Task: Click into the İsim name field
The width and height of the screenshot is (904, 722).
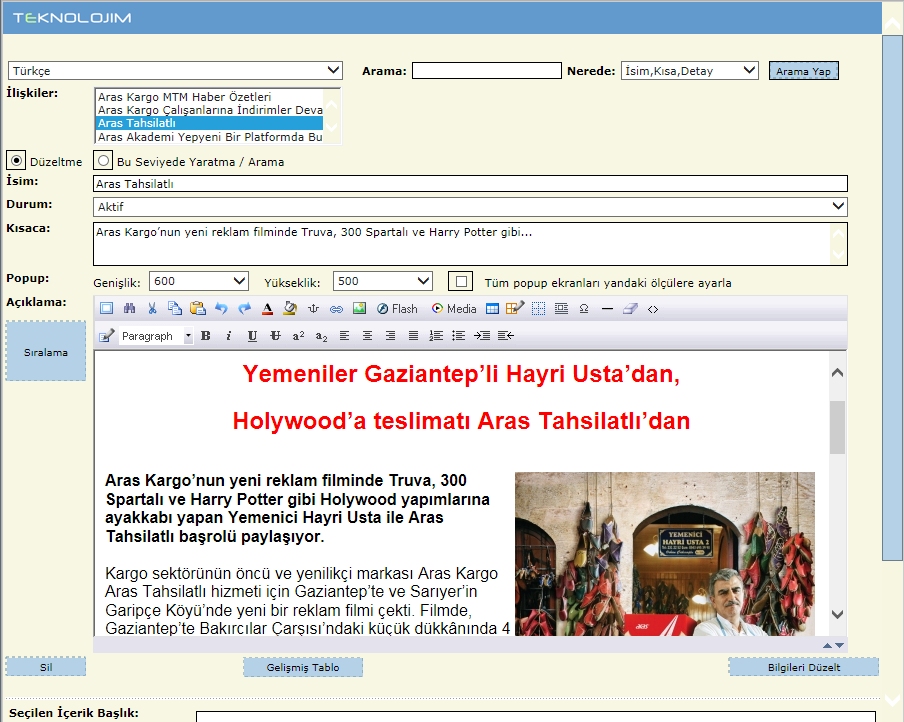Action: pos(470,183)
